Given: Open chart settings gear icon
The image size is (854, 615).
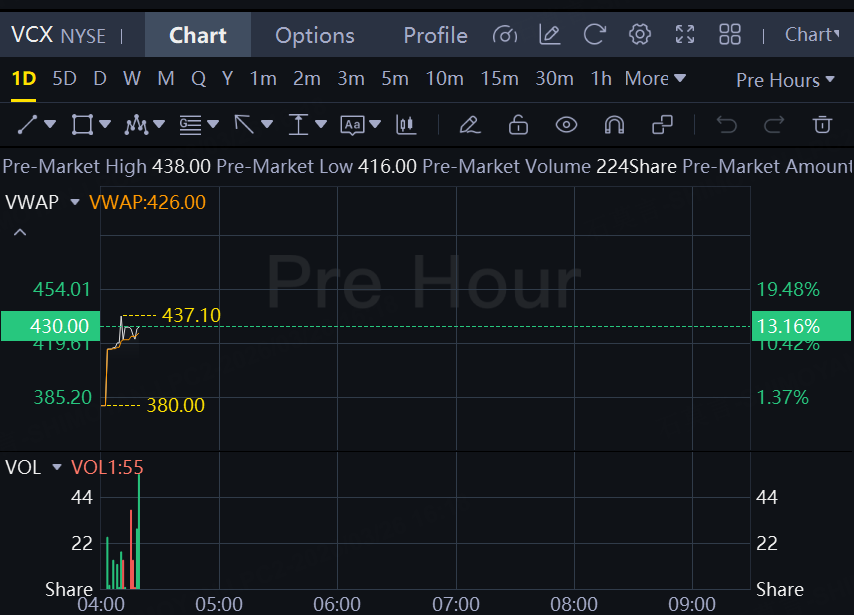Looking at the screenshot, I should click(x=640, y=35).
